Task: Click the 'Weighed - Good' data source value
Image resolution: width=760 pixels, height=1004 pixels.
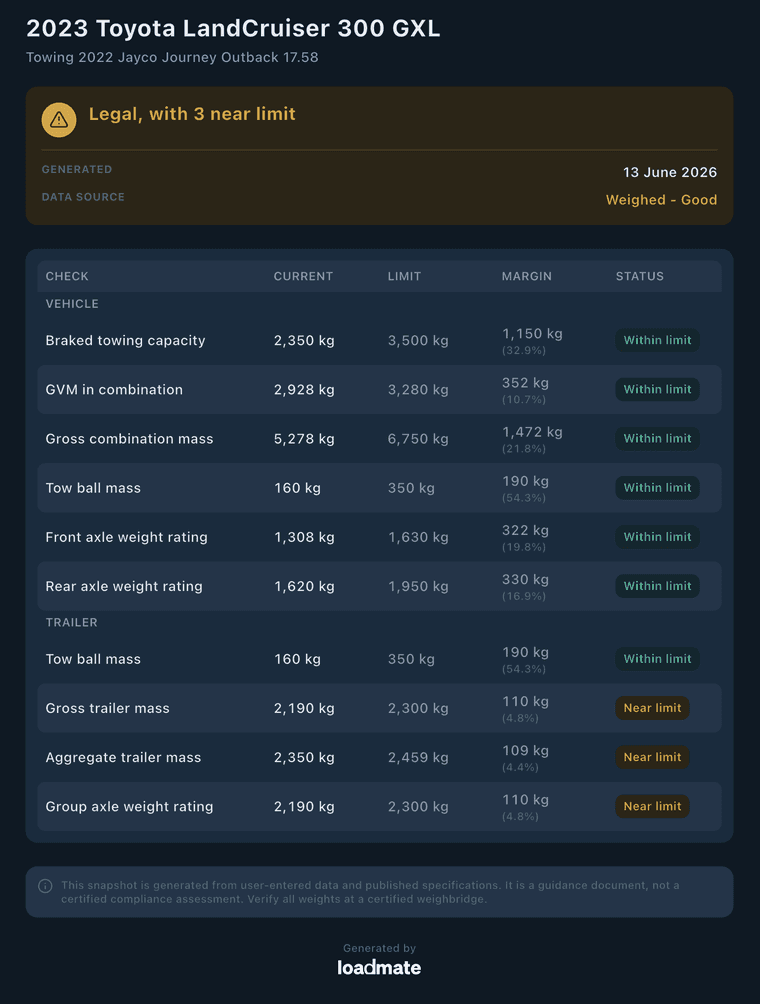Action: [661, 200]
